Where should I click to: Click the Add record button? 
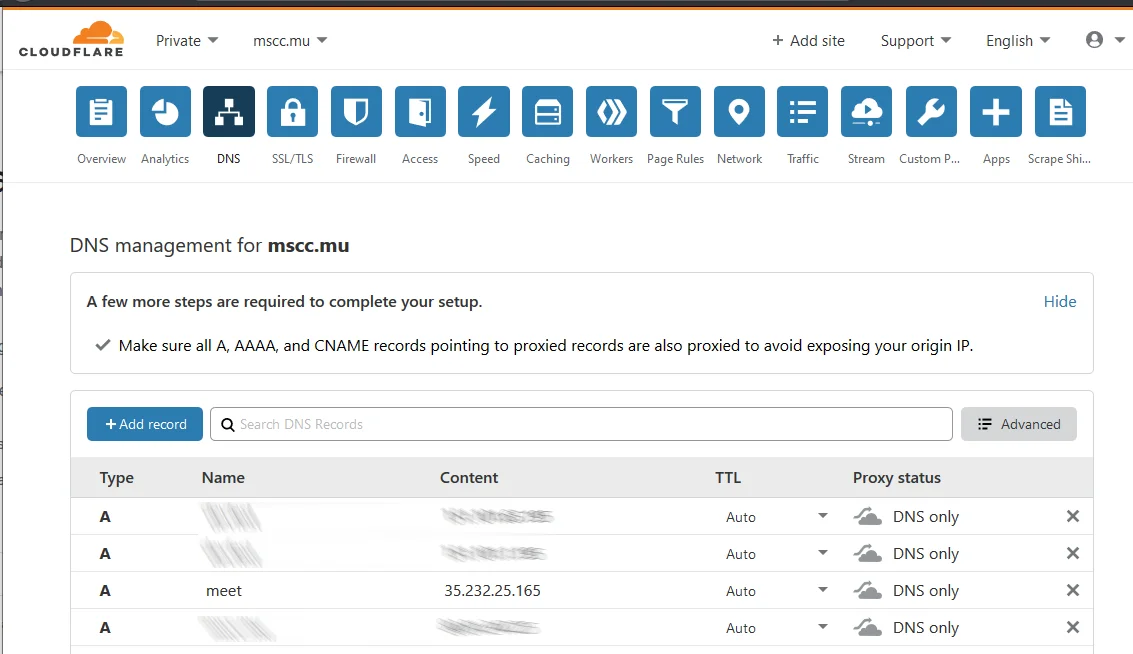[145, 424]
